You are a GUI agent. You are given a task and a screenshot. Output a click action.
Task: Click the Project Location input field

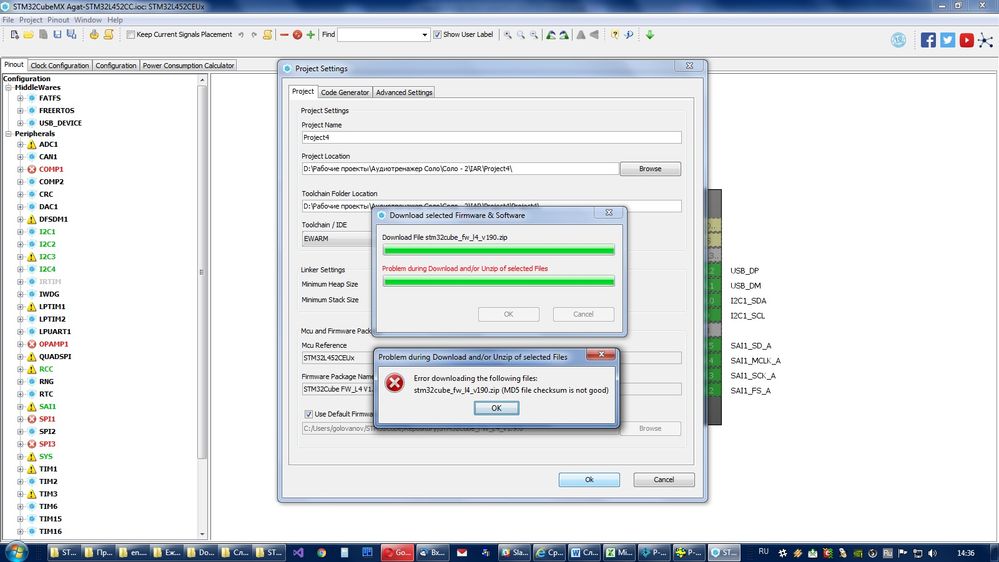(460, 169)
